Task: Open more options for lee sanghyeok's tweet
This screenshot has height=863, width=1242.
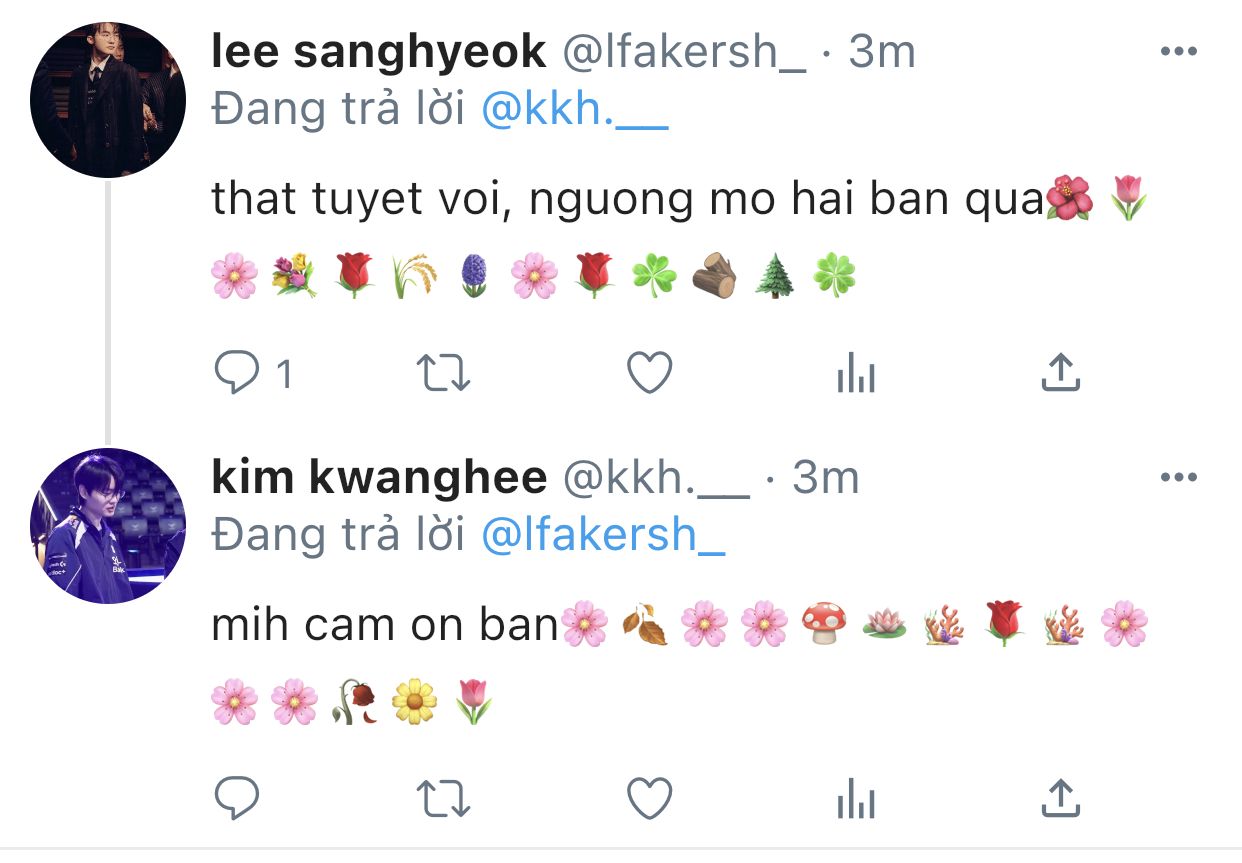Action: pyautogui.click(x=1178, y=52)
